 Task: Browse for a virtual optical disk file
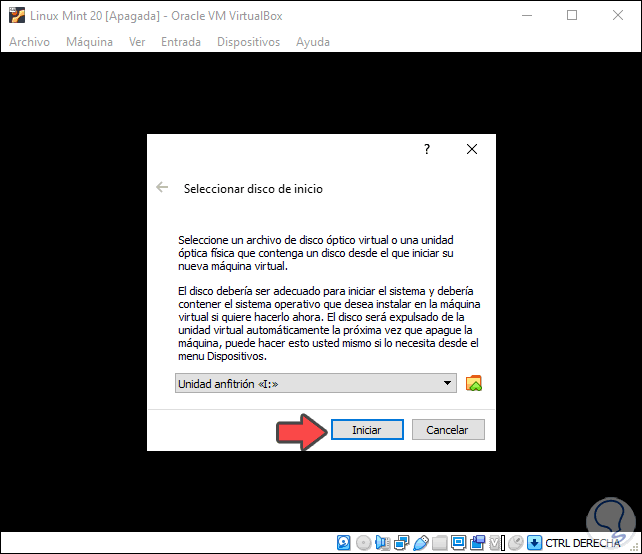(474, 383)
